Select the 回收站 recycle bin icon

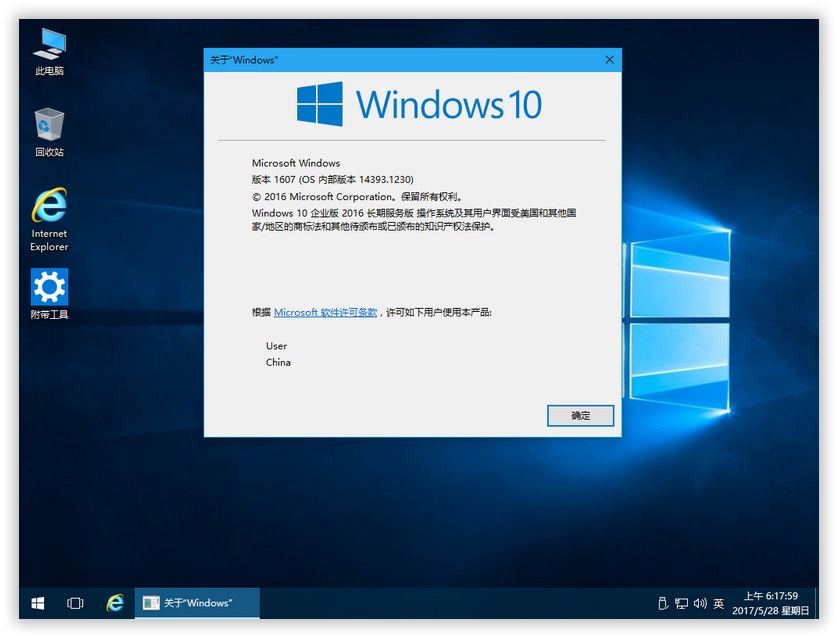click(x=49, y=133)
